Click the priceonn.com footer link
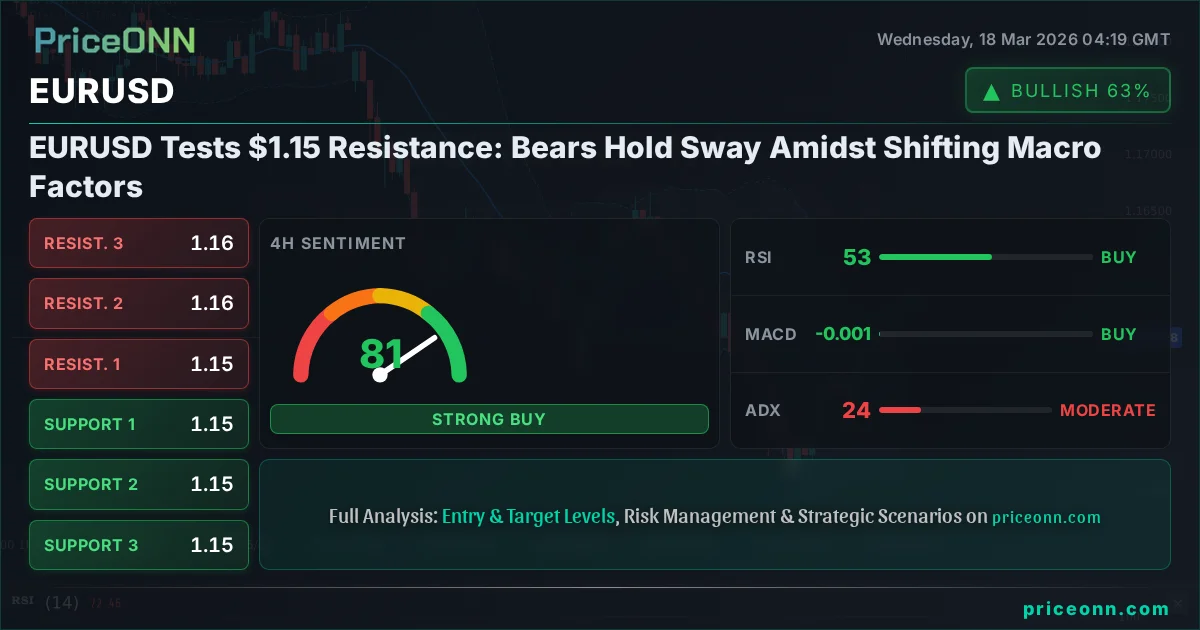Screen dimensions: 1200x630 tap(1096, 608)
